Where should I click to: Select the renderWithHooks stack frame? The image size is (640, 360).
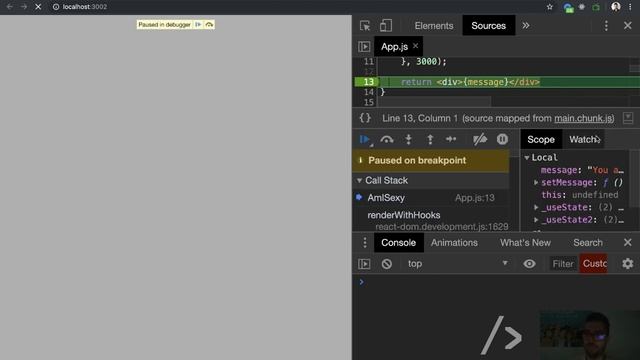431,220
